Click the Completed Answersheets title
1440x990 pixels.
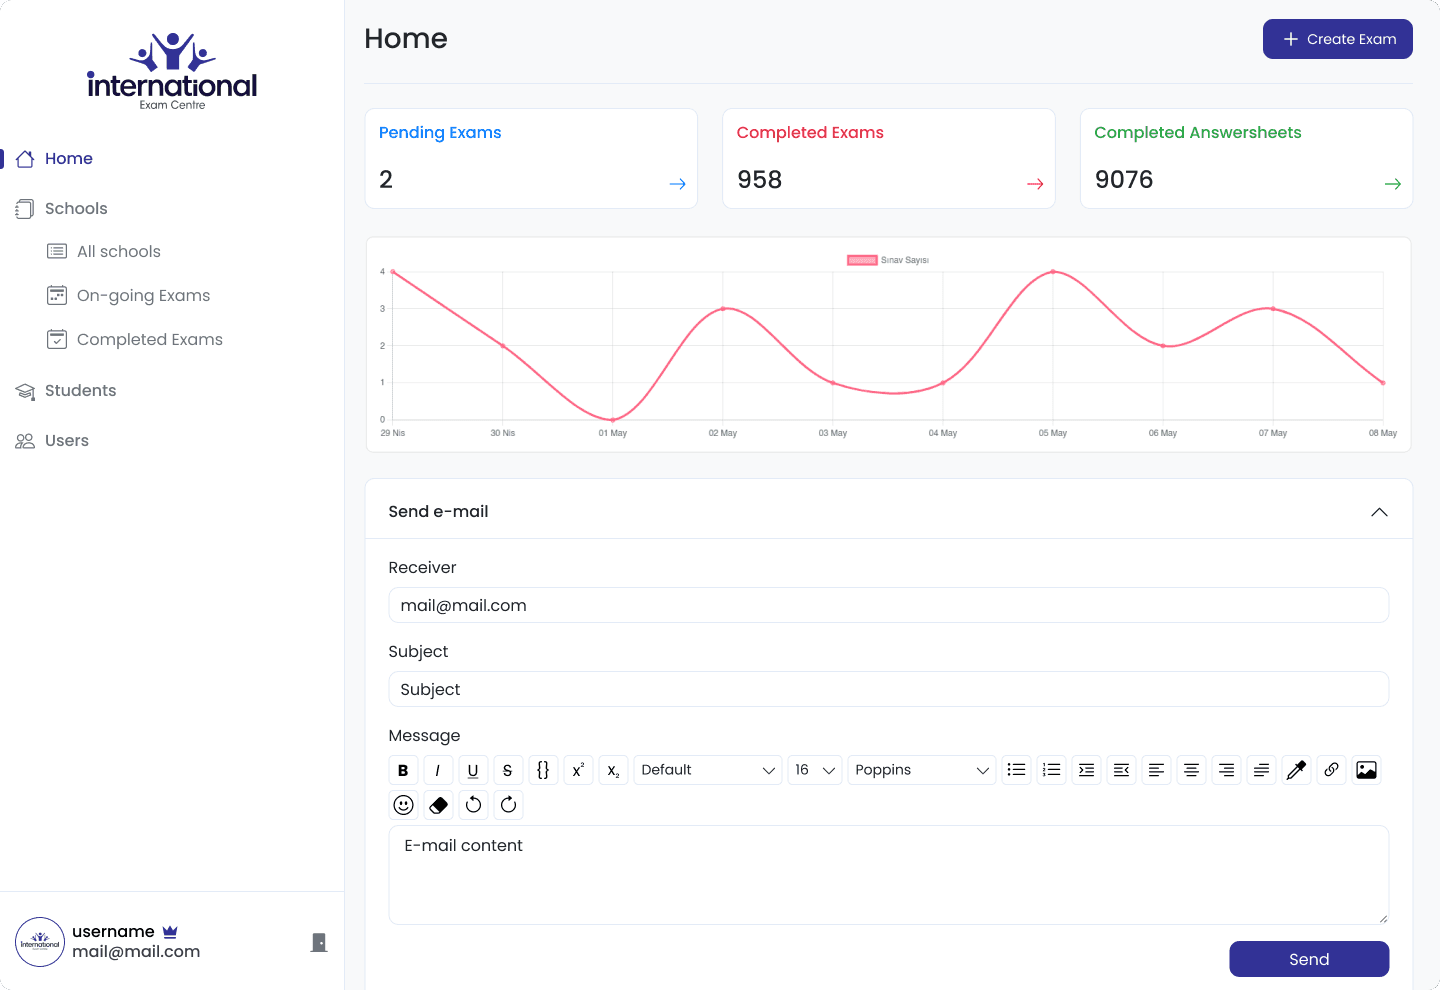coord(1197,132)
